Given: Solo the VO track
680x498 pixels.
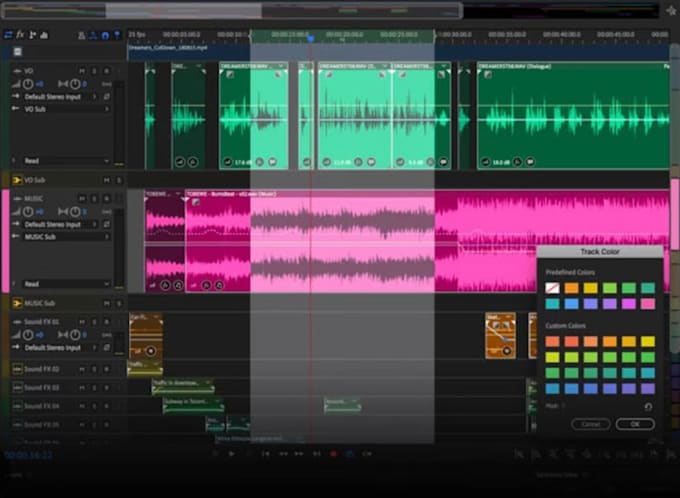Looking at the screenshot, I should 94,71.
